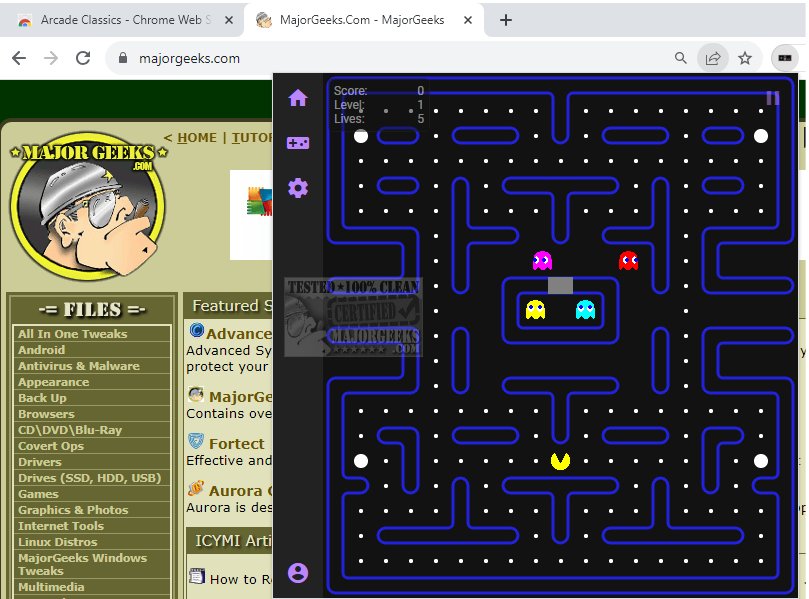Click the Pac-Man character in the maze

click(x=560, y=461)
